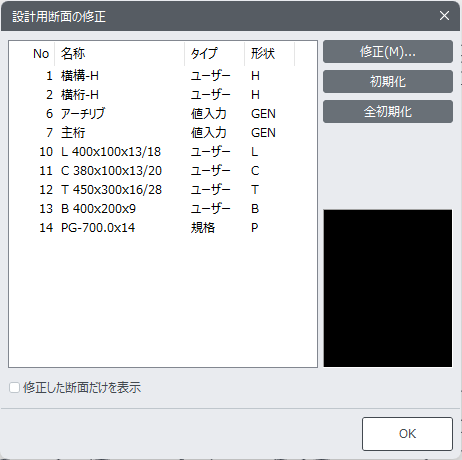Image resolution: width=462 pixels, height=460 pixels.
Task: Click the 全初期化 button
Action: click(388, 112)
